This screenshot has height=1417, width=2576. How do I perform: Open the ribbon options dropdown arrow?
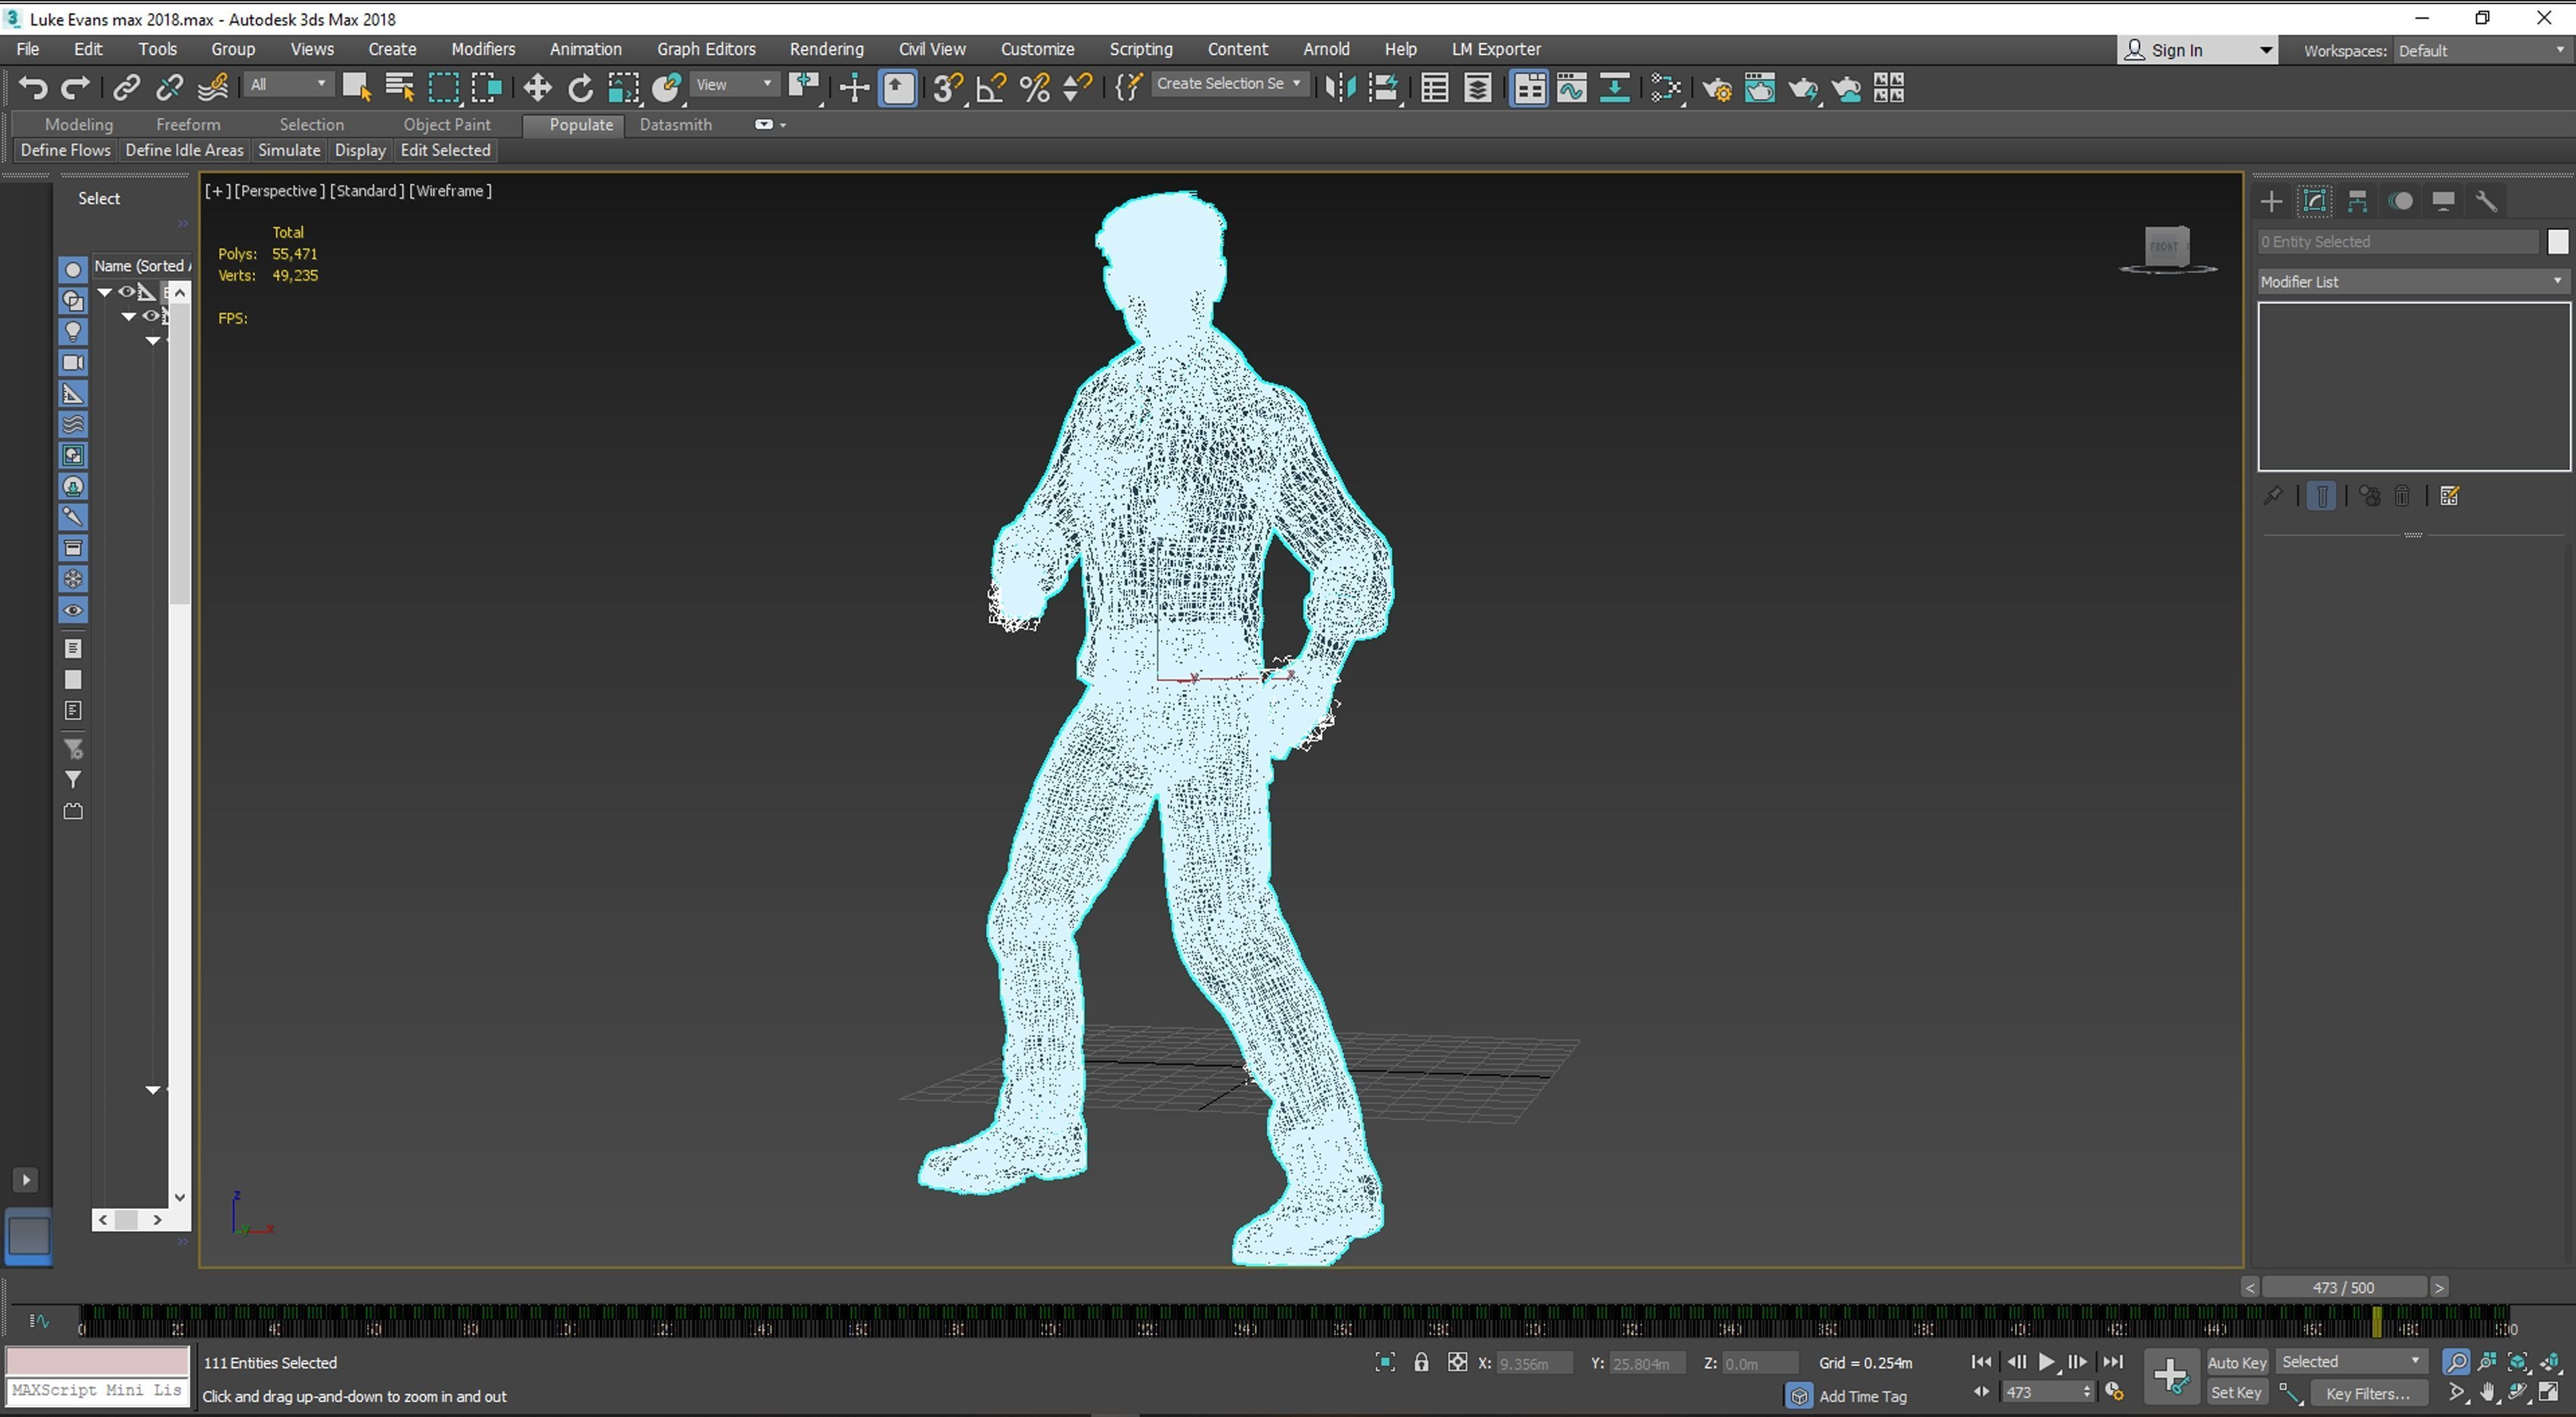pyautogui.click(x=782, y=125)
